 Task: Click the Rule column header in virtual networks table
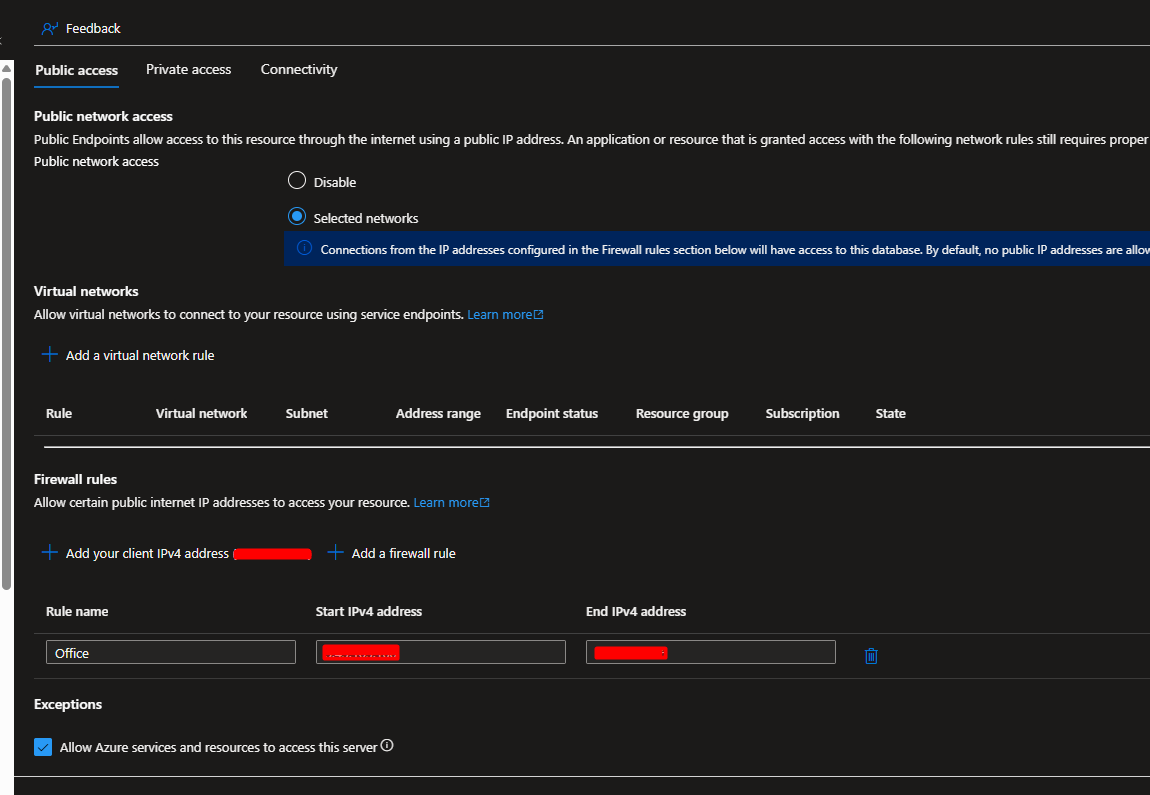59,414
